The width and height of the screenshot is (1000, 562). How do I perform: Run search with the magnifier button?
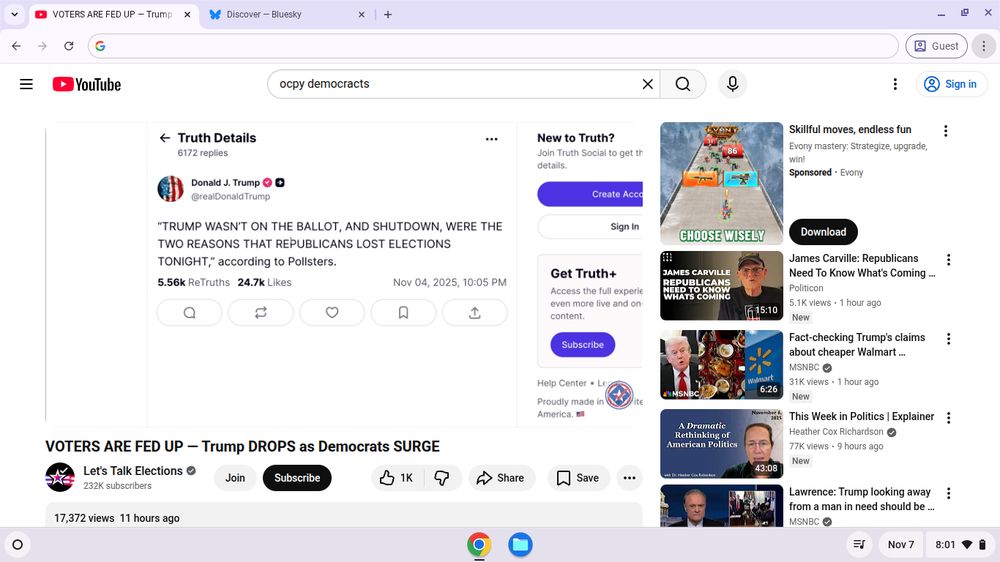click(x=682, y=84)
